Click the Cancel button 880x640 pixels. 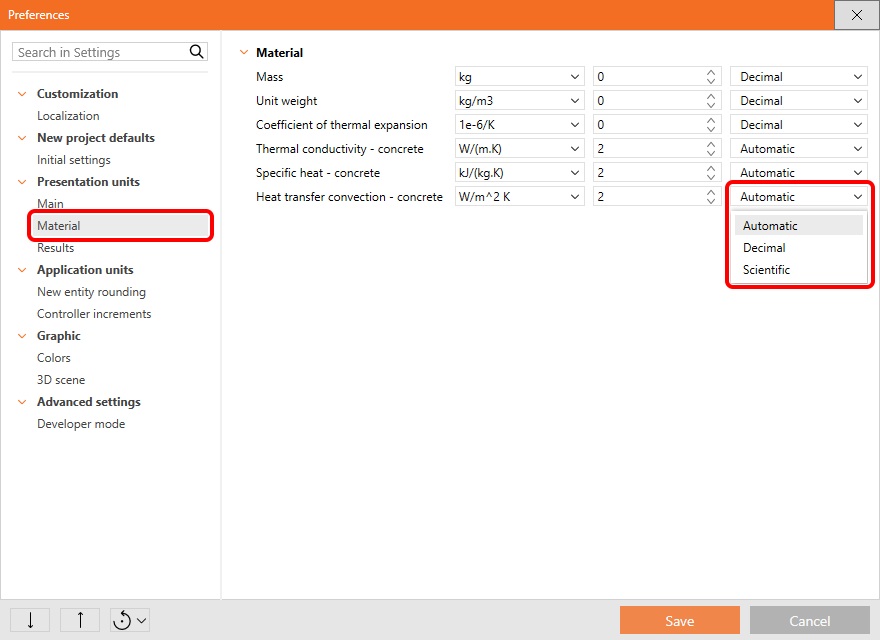(809, 621)
